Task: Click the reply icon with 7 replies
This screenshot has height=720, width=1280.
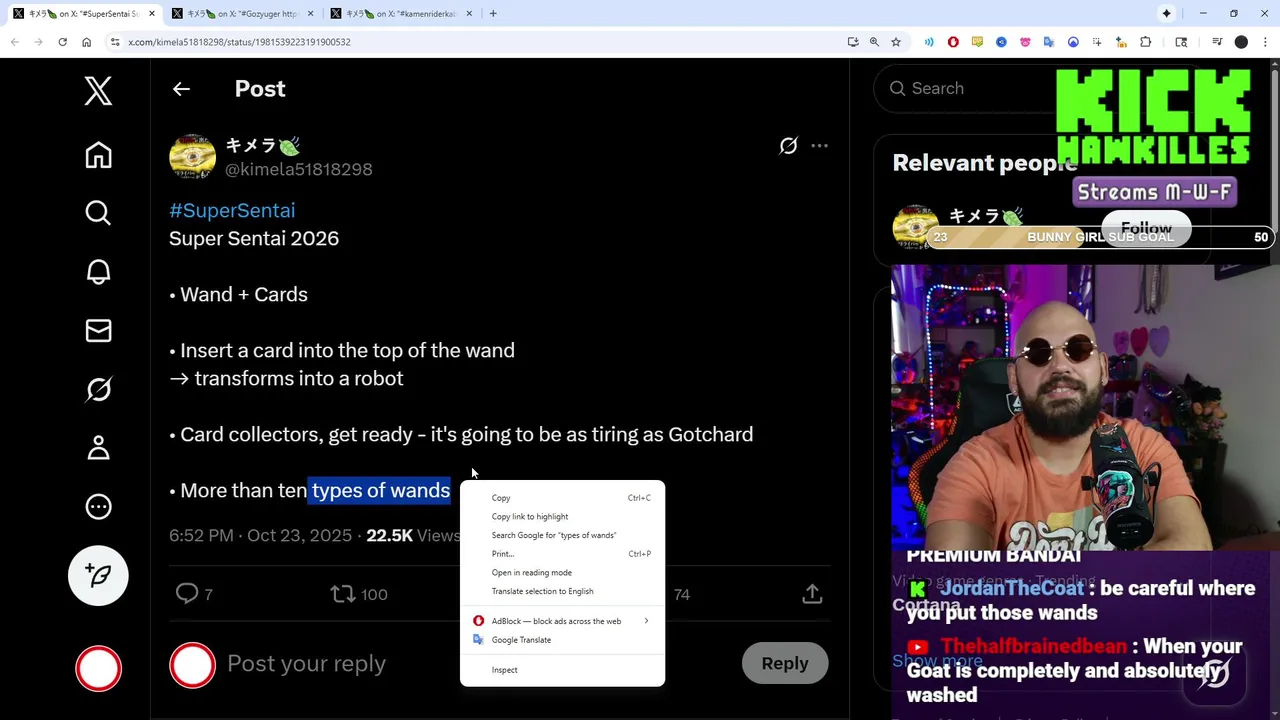Action: [x=187, y=594]
